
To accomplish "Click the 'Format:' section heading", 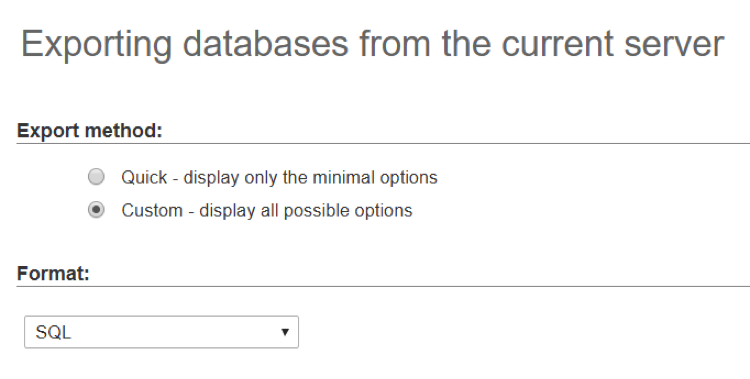I will [53, 273].
